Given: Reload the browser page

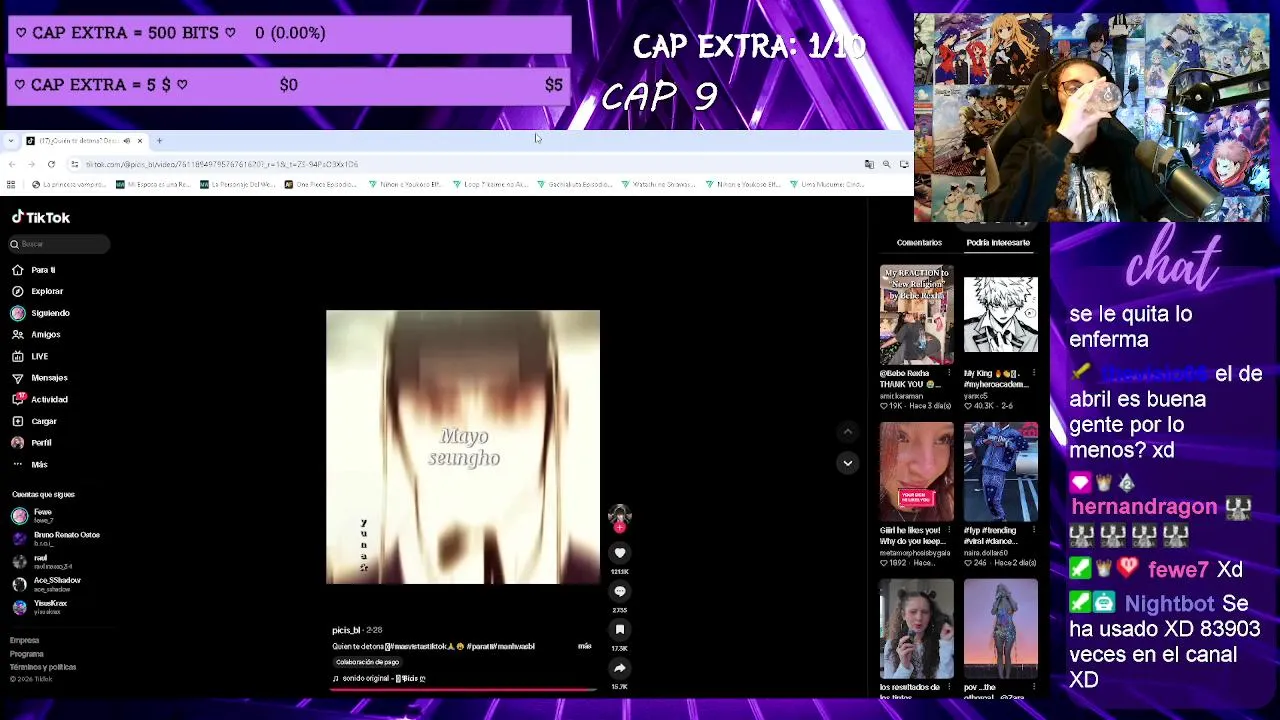Looking at the screenshot, I should 51,164.
